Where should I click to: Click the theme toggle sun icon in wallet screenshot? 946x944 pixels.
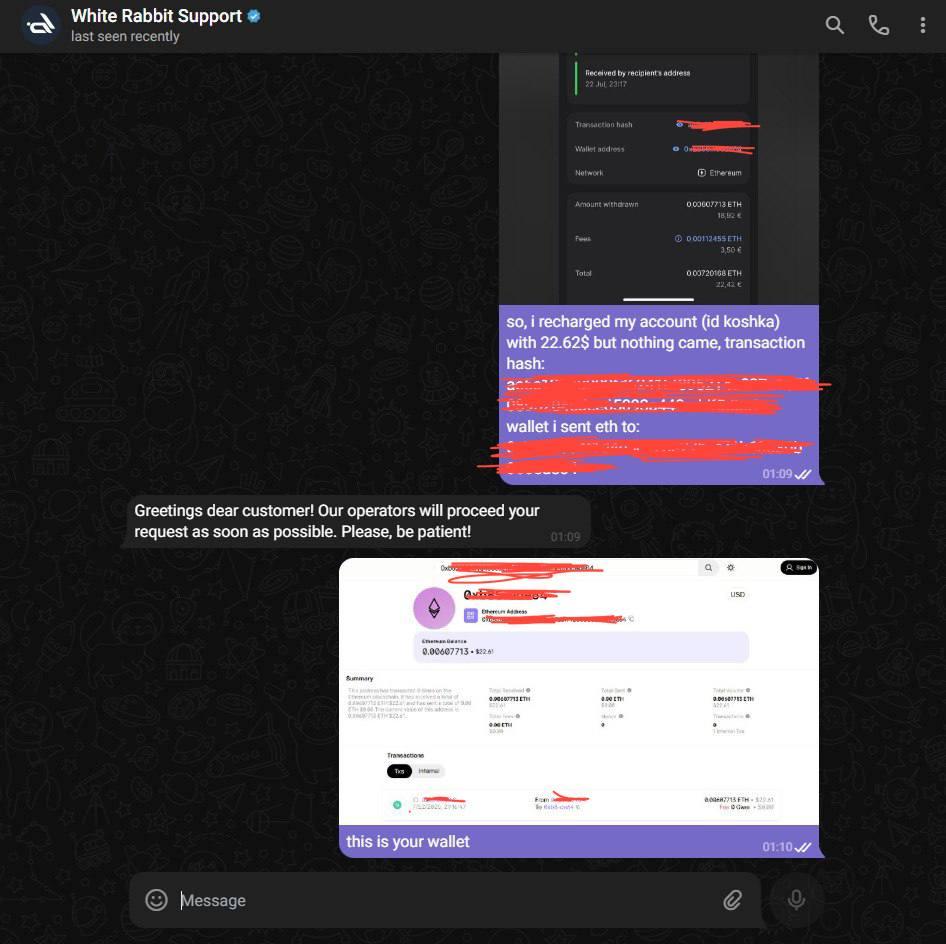[731, 568]
